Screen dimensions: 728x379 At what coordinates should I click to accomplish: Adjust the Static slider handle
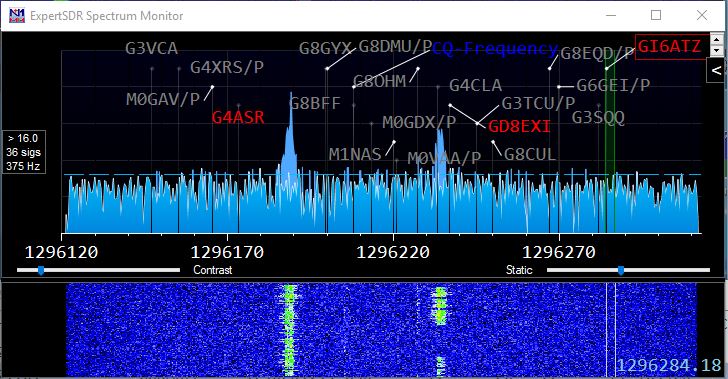pyautogui.click(x=621, y=270)
